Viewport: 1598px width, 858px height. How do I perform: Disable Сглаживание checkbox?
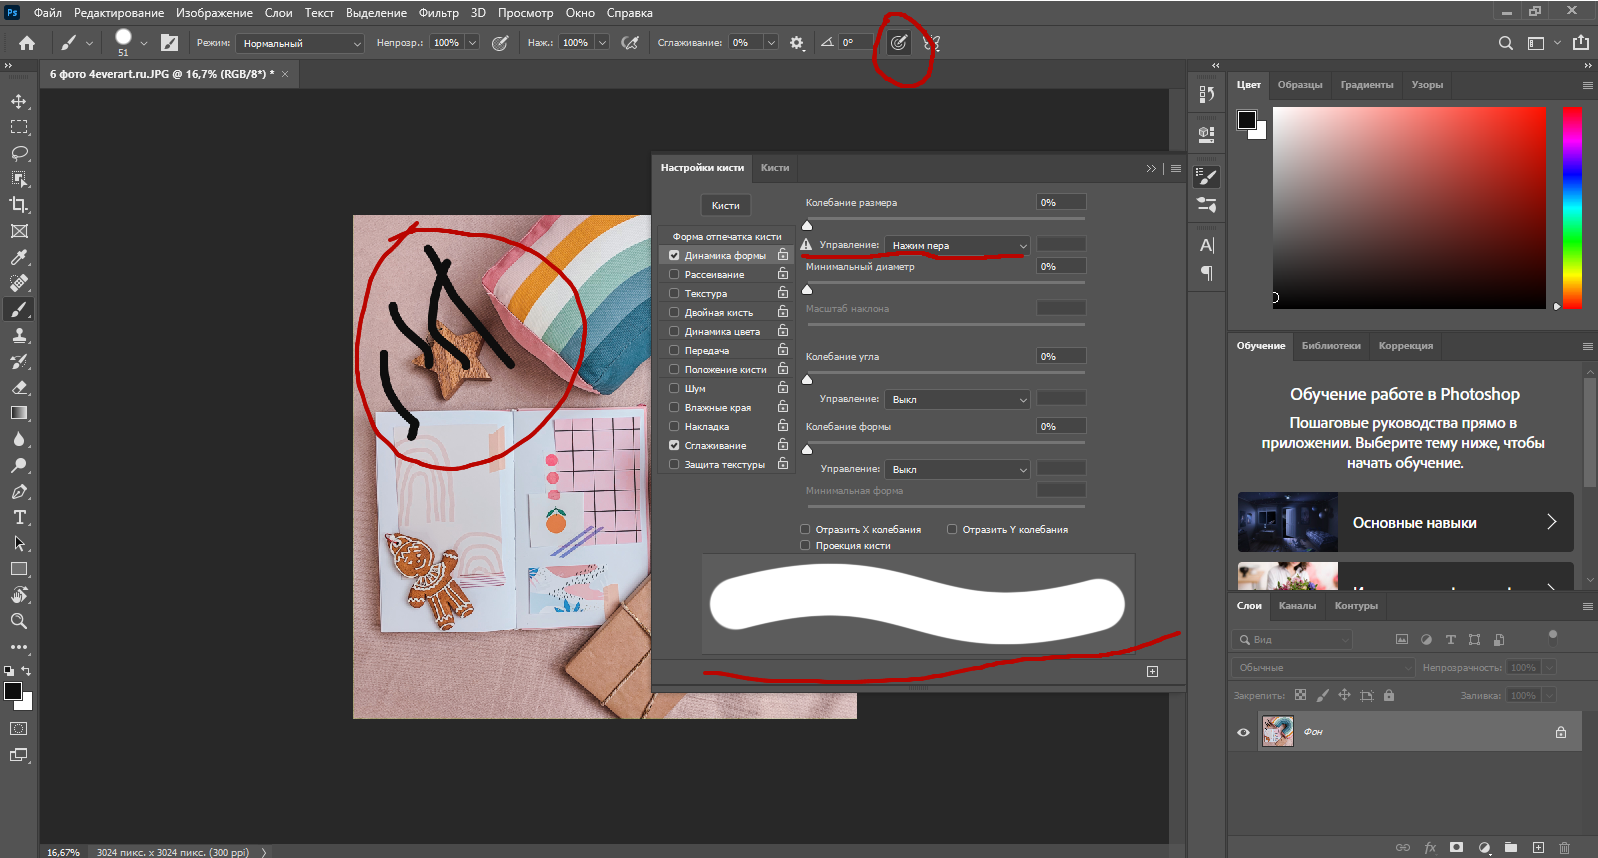coord(674,445)
